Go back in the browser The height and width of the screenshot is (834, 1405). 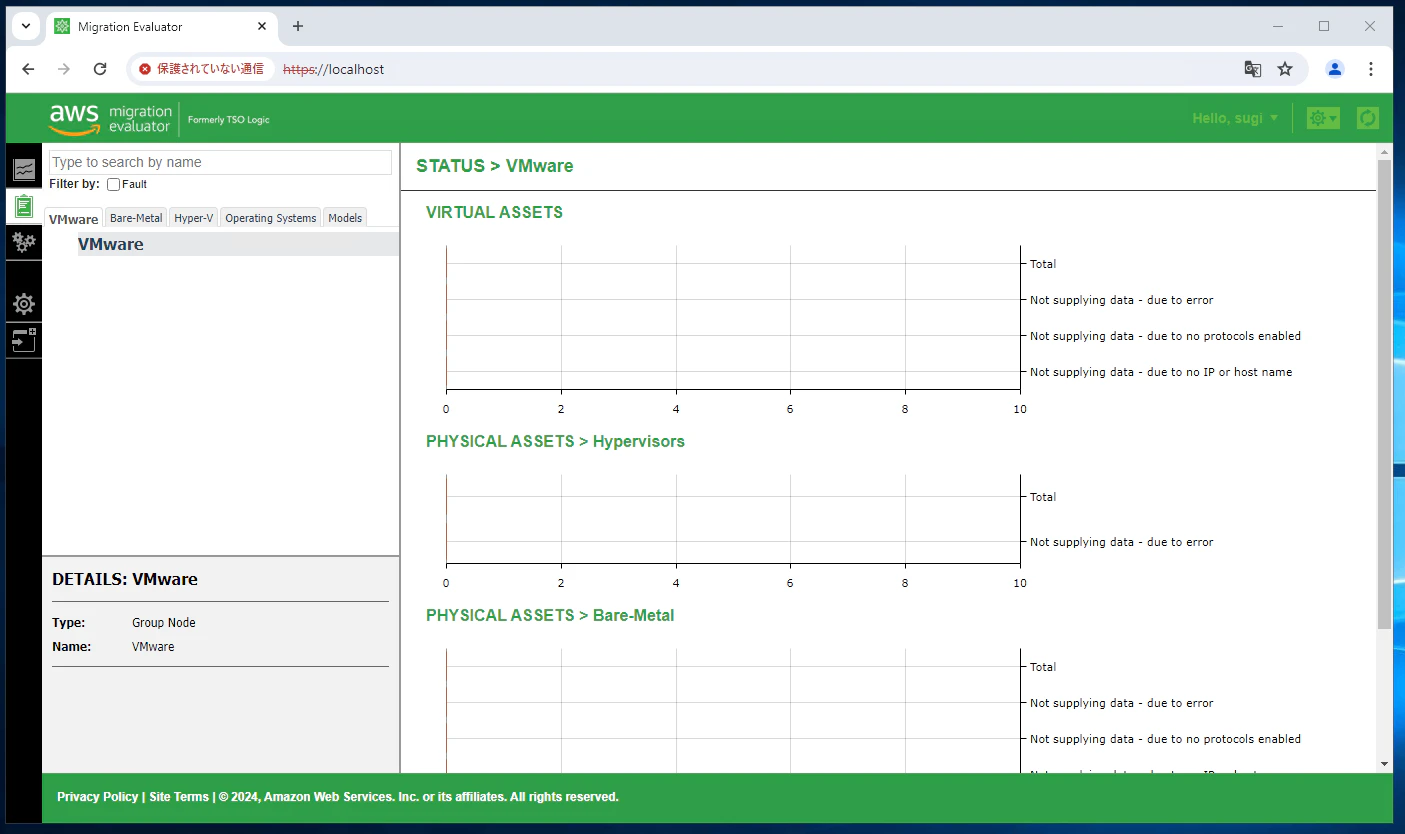tap(28, 69)
